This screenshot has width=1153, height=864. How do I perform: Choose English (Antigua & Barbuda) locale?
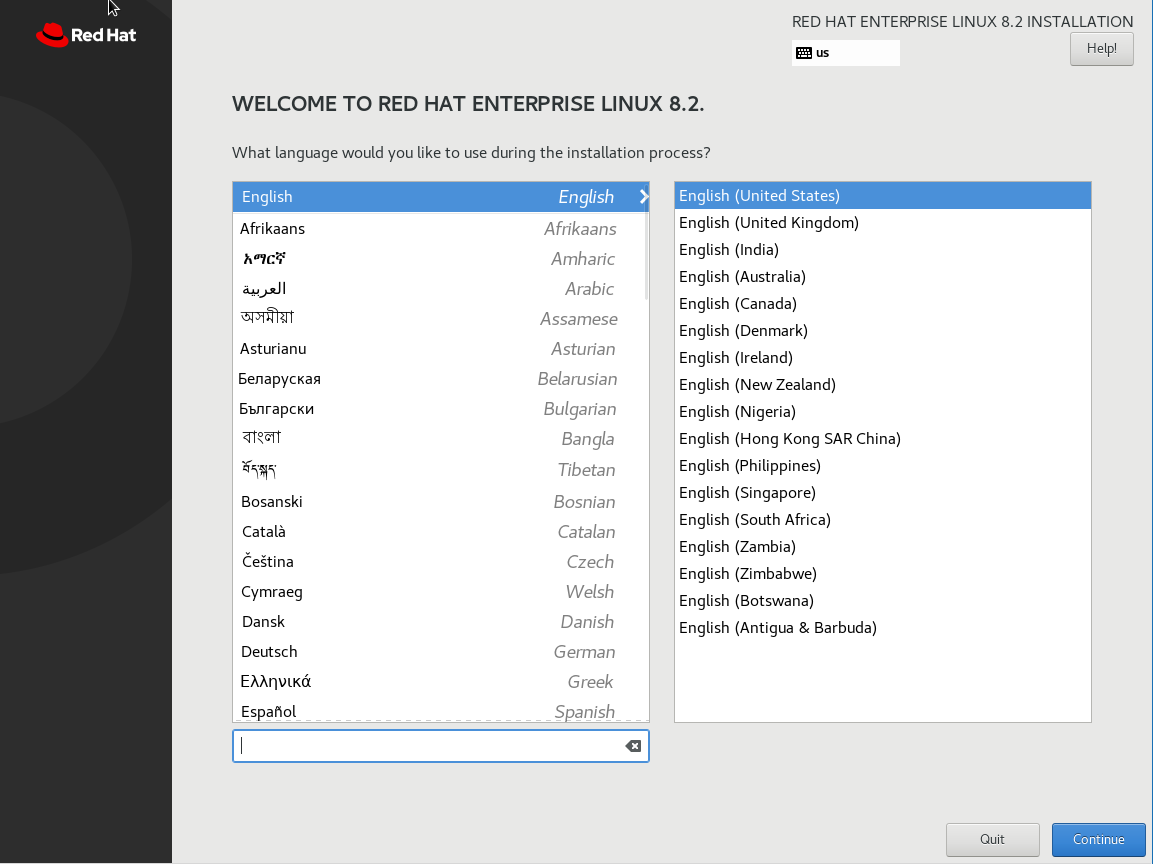(882, 628)
